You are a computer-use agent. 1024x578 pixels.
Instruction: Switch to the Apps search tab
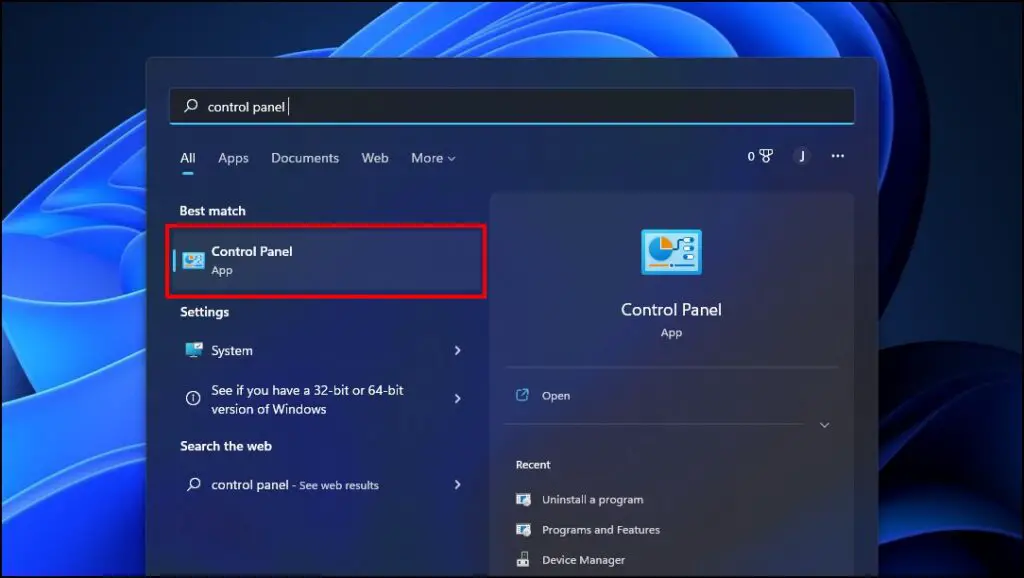tap(233, 158)
